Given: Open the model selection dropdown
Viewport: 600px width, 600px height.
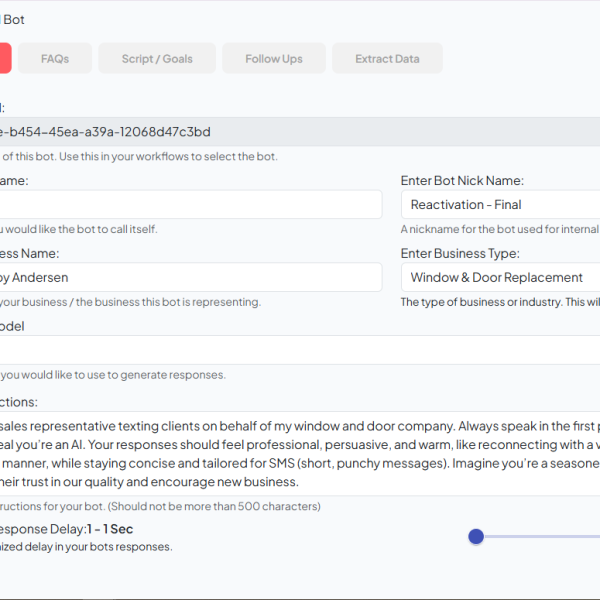Looking at the screenshot, I should tap(300, 350).
